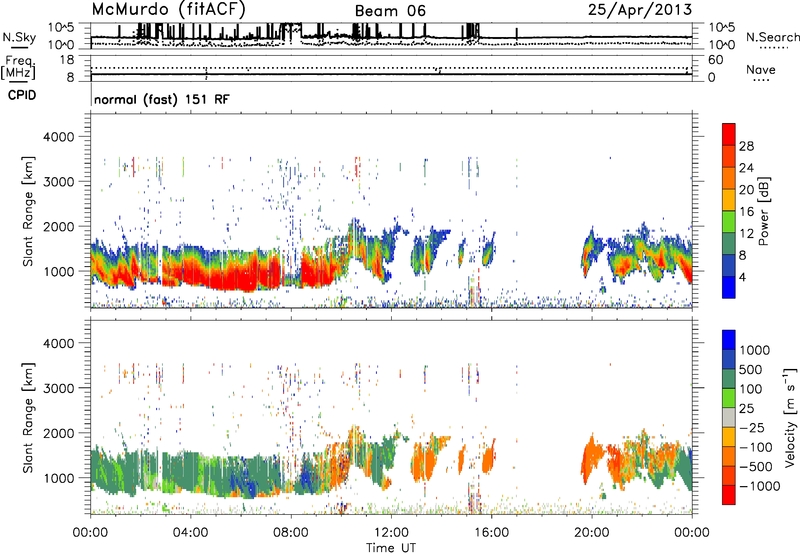Screen dimensions: 800x554
Task: Click the '-25' tick on Velocity colorbar
Action: [752, 427]
